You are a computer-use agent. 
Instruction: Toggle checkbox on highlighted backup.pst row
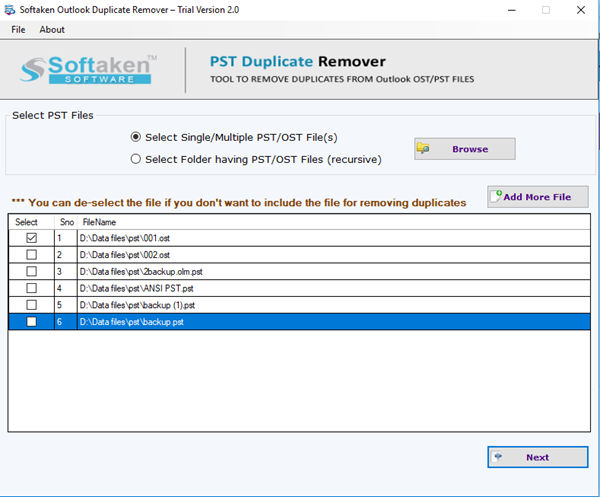coord(32,322)
